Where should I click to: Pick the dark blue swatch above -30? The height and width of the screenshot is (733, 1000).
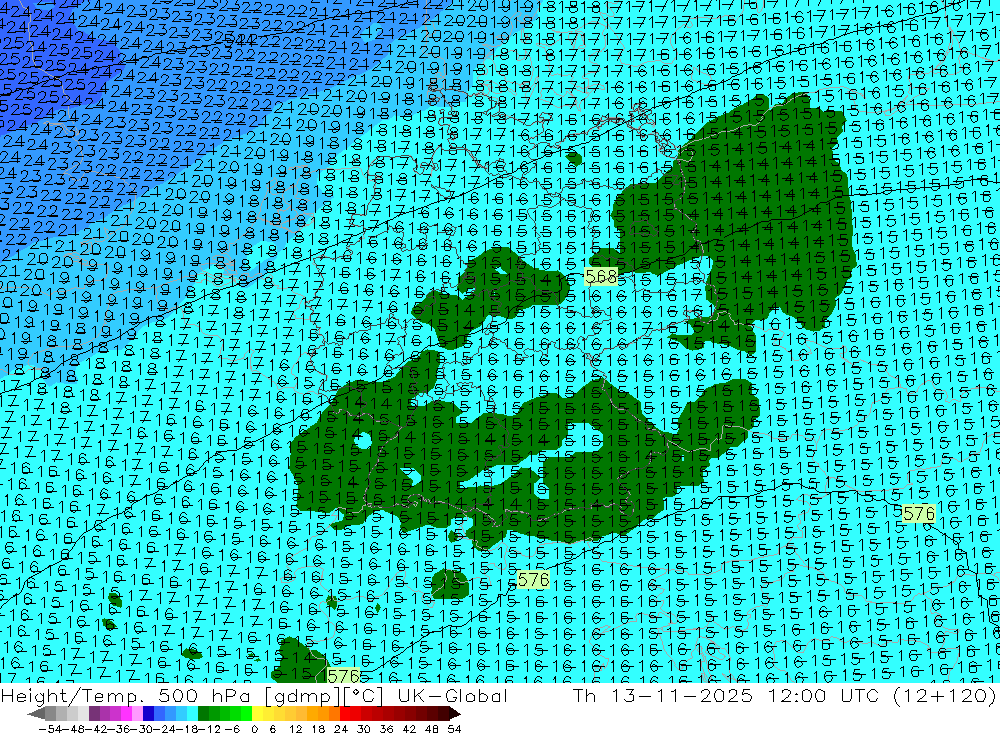148,714
